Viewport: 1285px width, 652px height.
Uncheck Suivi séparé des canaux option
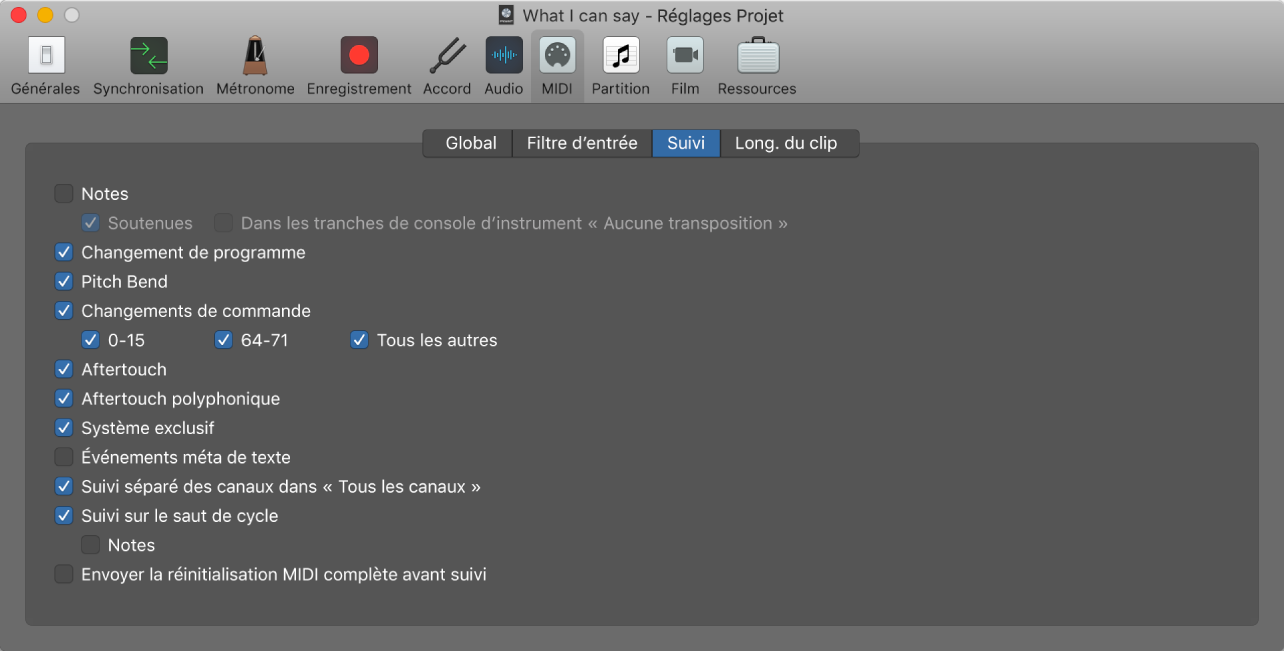tap(64, 486)
